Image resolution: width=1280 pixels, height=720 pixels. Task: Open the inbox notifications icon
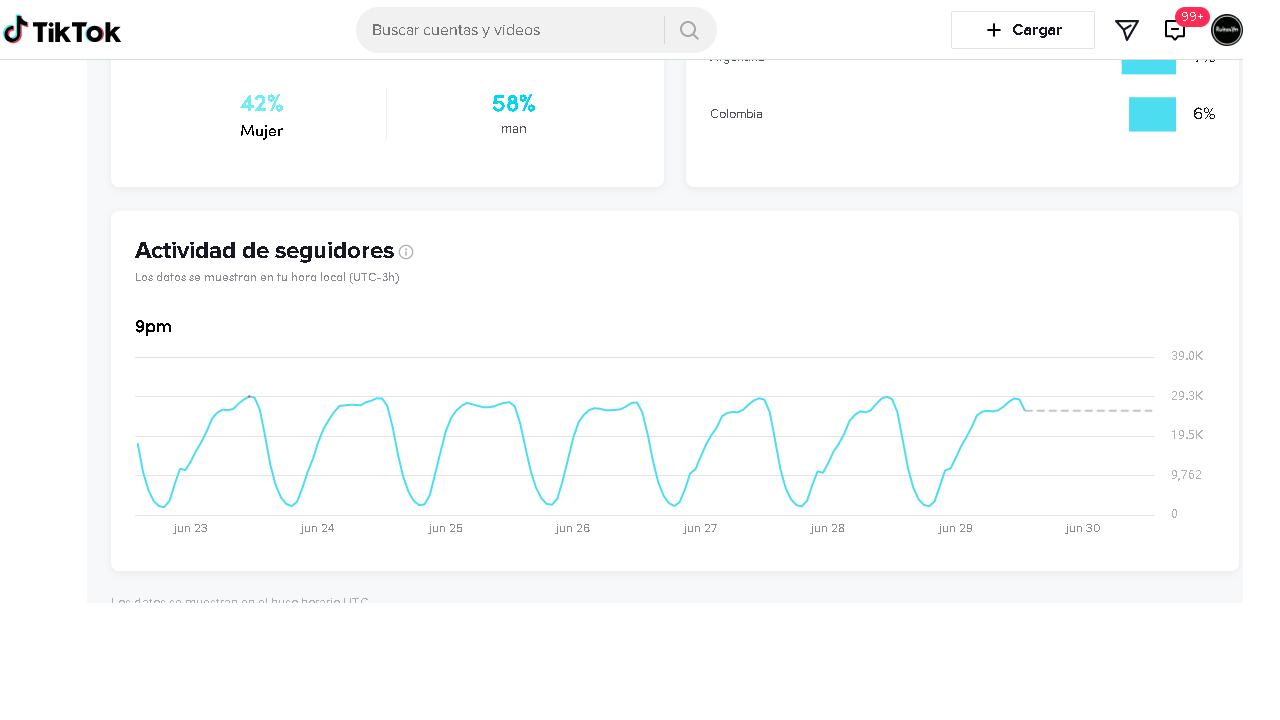point(1174,31)
